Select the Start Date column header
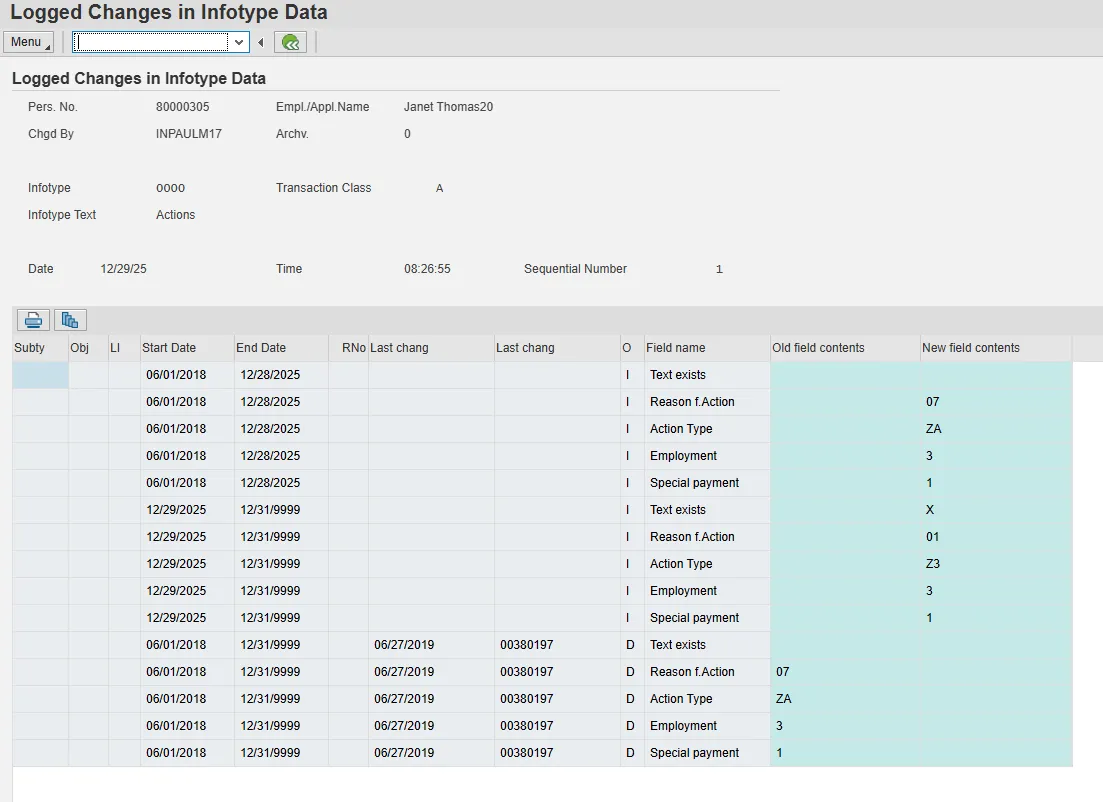This screenshot has height=802, width=1103. [x=186, y=348]
